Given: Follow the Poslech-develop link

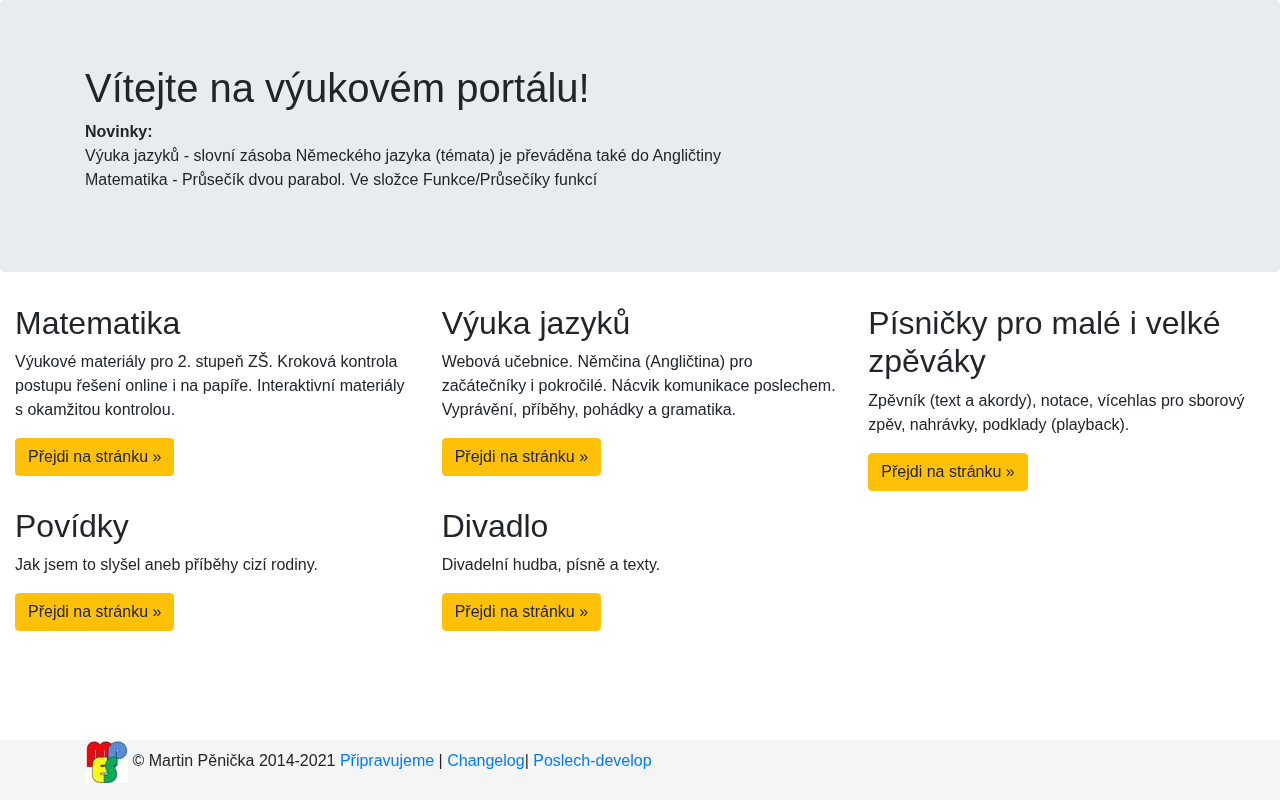Looking at the screenshot, I should pyautogui.click(x=592, y=761).
